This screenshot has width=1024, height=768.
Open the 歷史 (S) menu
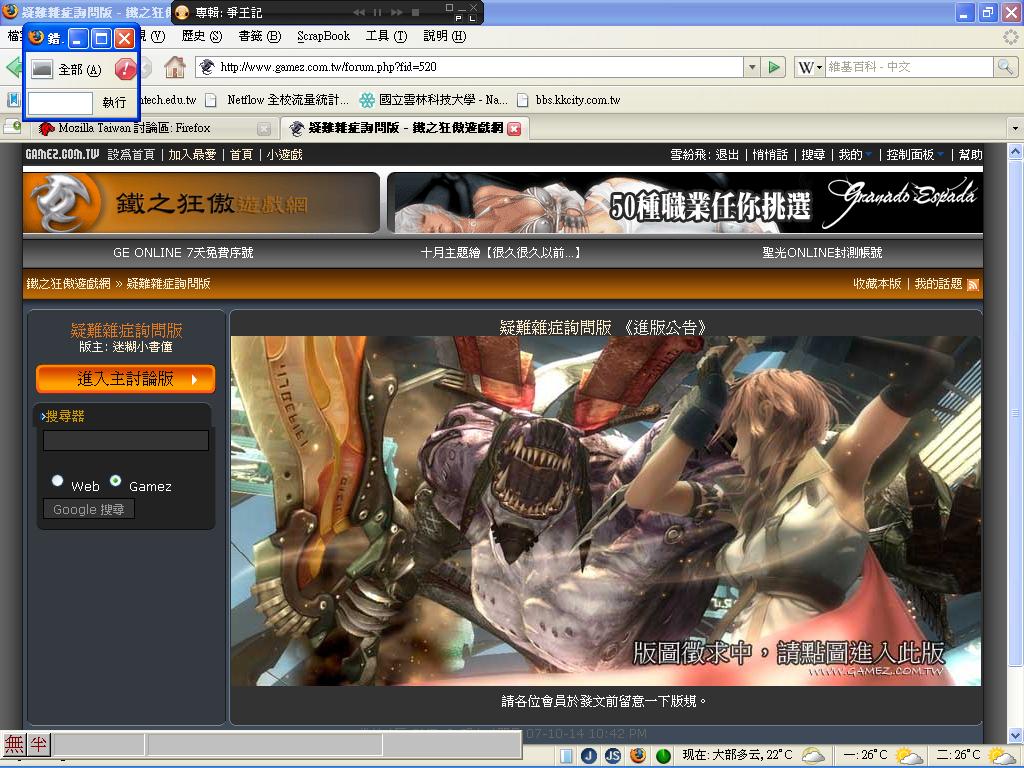pos(202,36)
